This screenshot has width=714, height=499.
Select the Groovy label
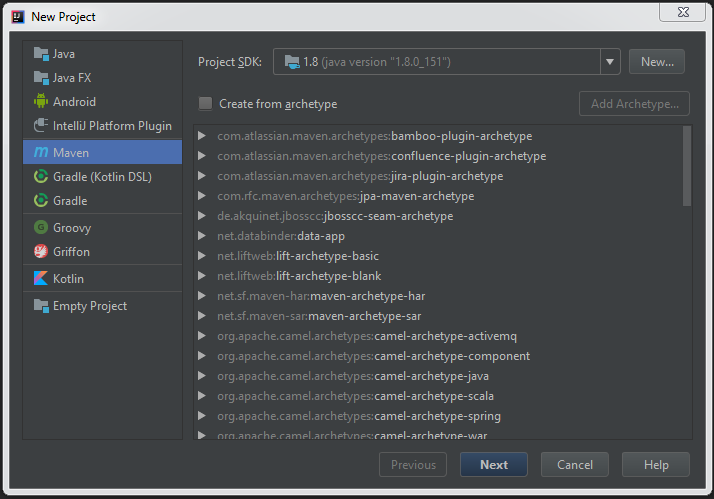click(x=72, y=228)
